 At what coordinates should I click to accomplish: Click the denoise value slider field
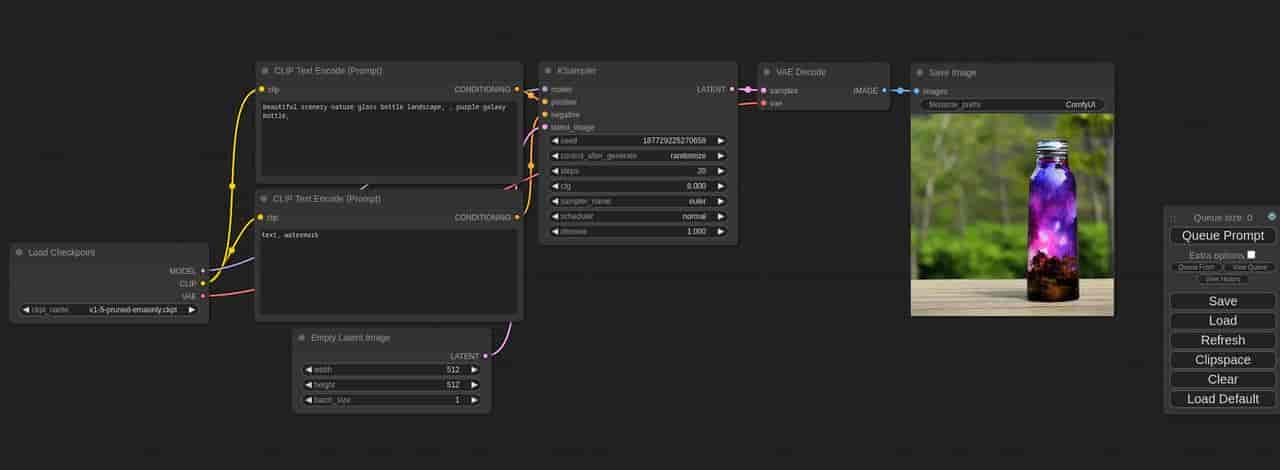(638, 231)
